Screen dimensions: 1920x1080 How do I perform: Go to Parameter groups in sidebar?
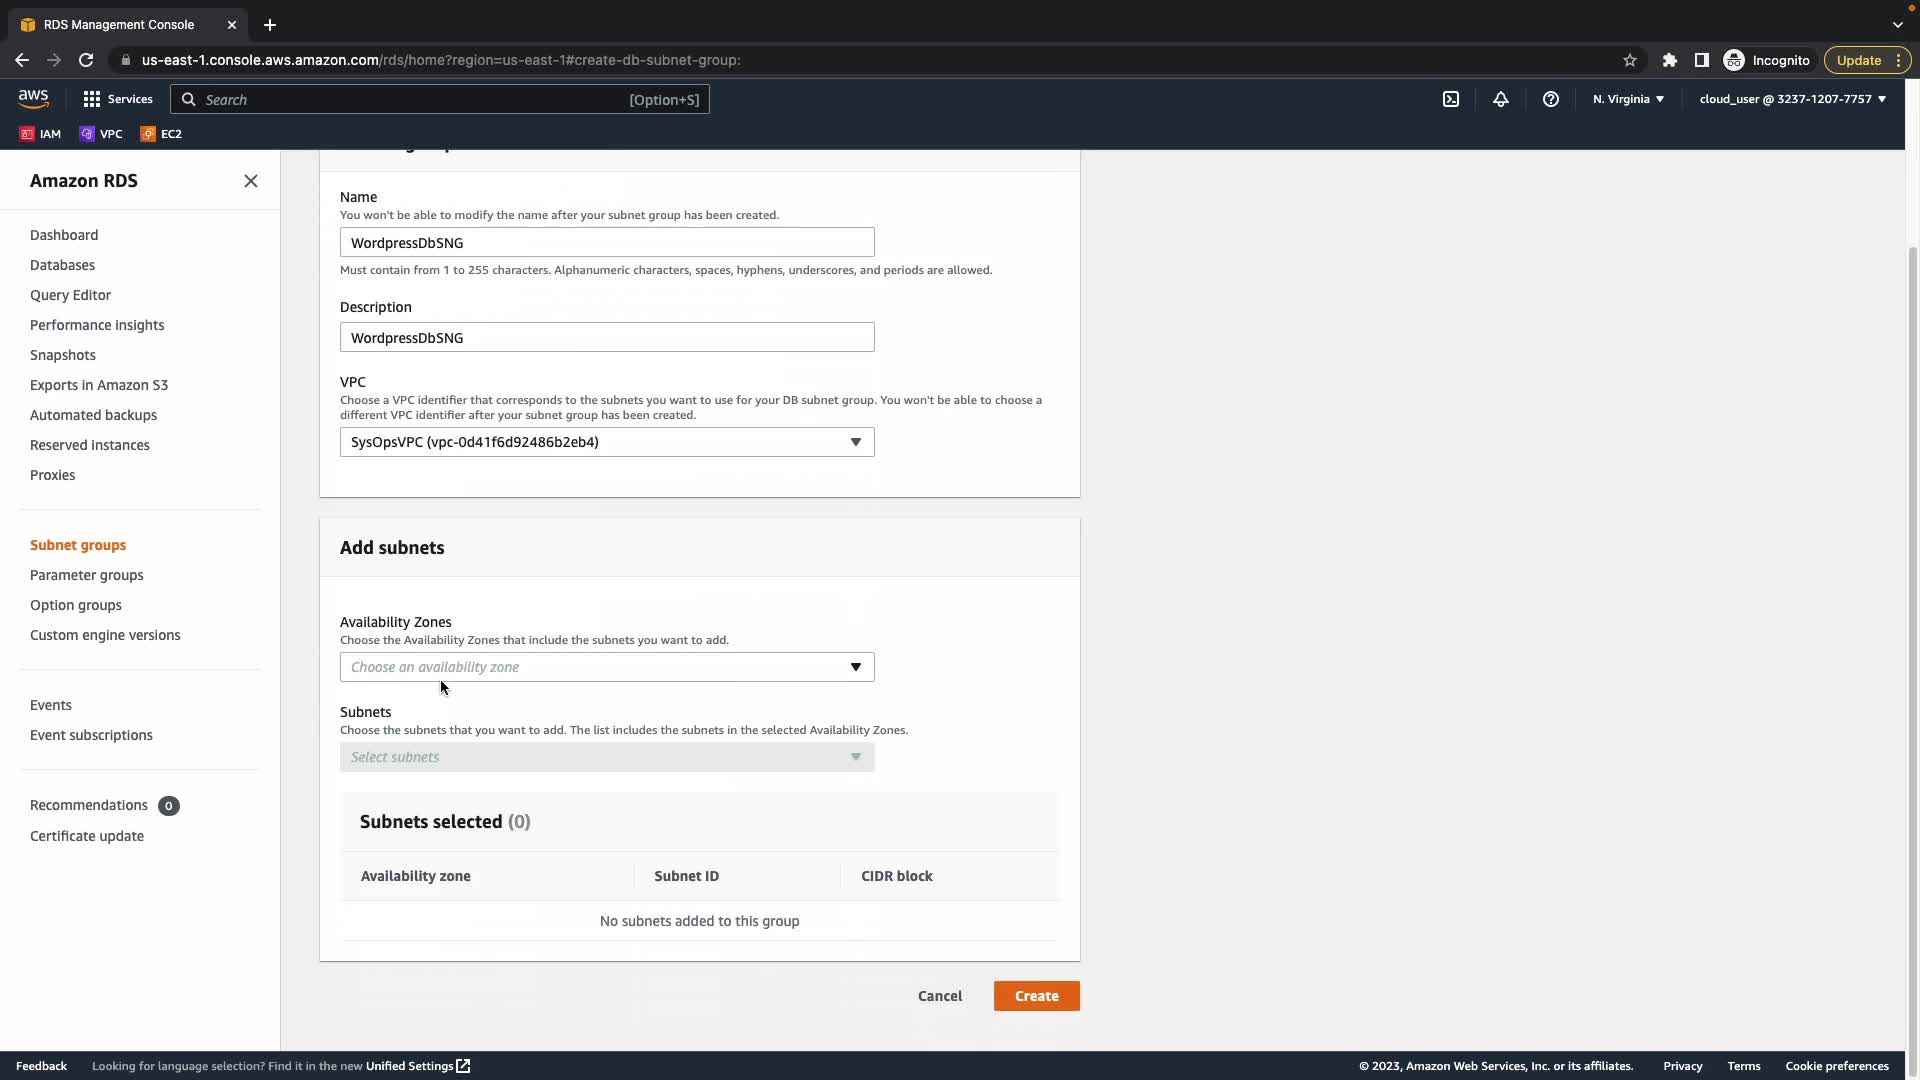pos(87,575)
